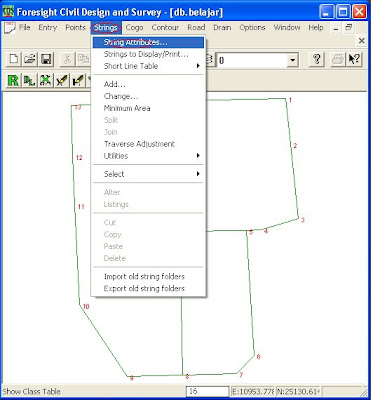
Task: Open the layer combo box dropdown arrow
Action: tap(292, 60)
